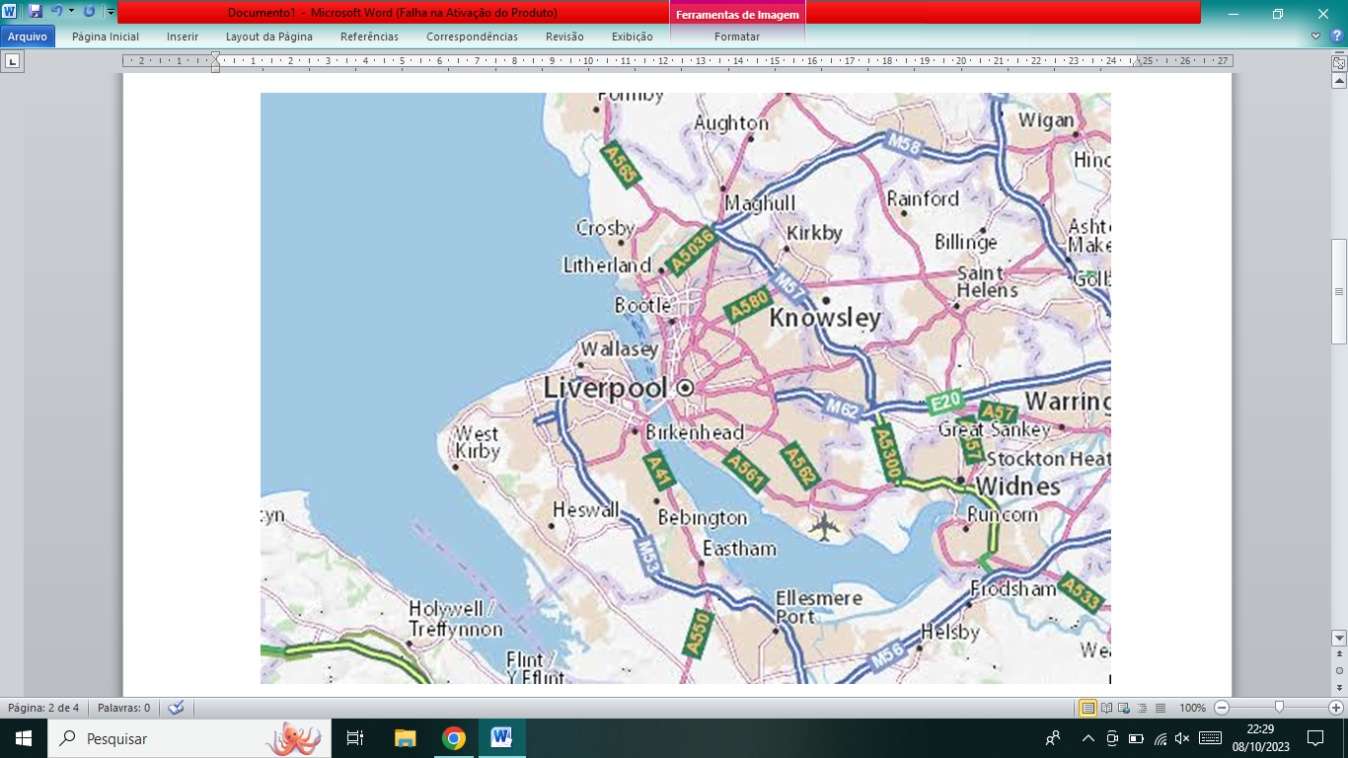Click the first-line indent marker on ruler
The height and width of the screenshot is (758, 1348).
coord(215,56)
